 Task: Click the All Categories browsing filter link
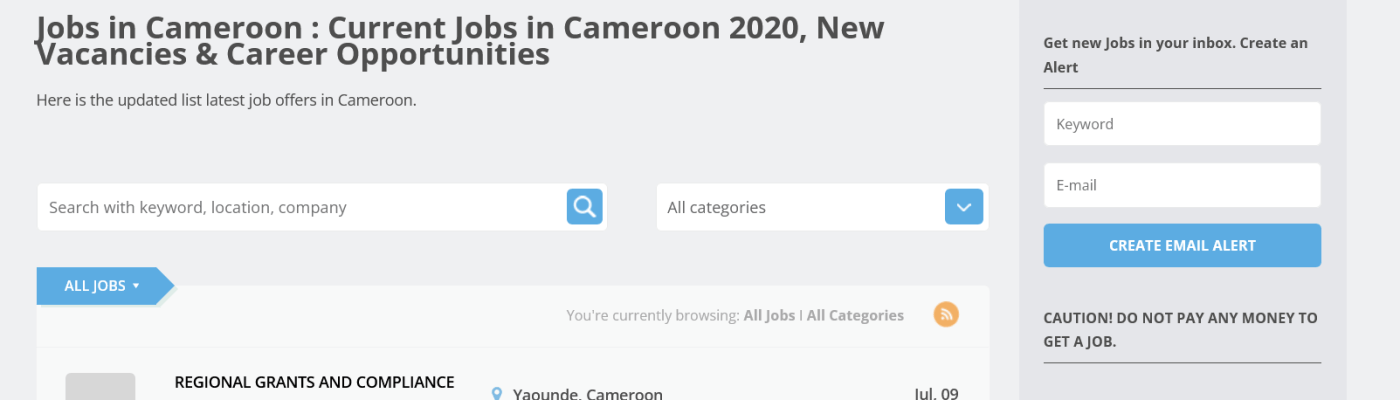[x=855, y=316]
